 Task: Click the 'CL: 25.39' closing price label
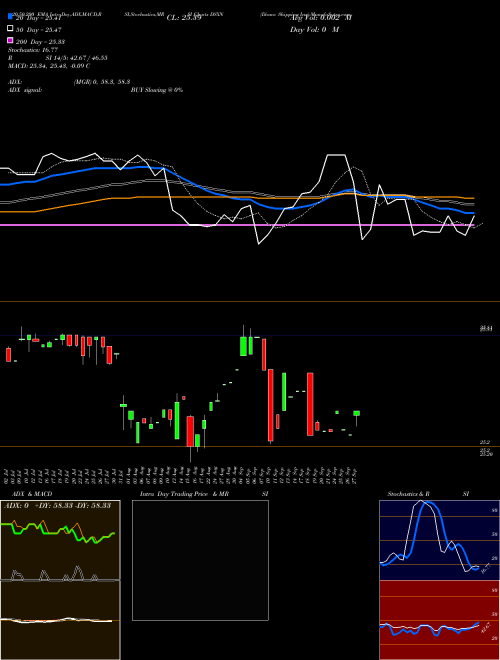184,18
